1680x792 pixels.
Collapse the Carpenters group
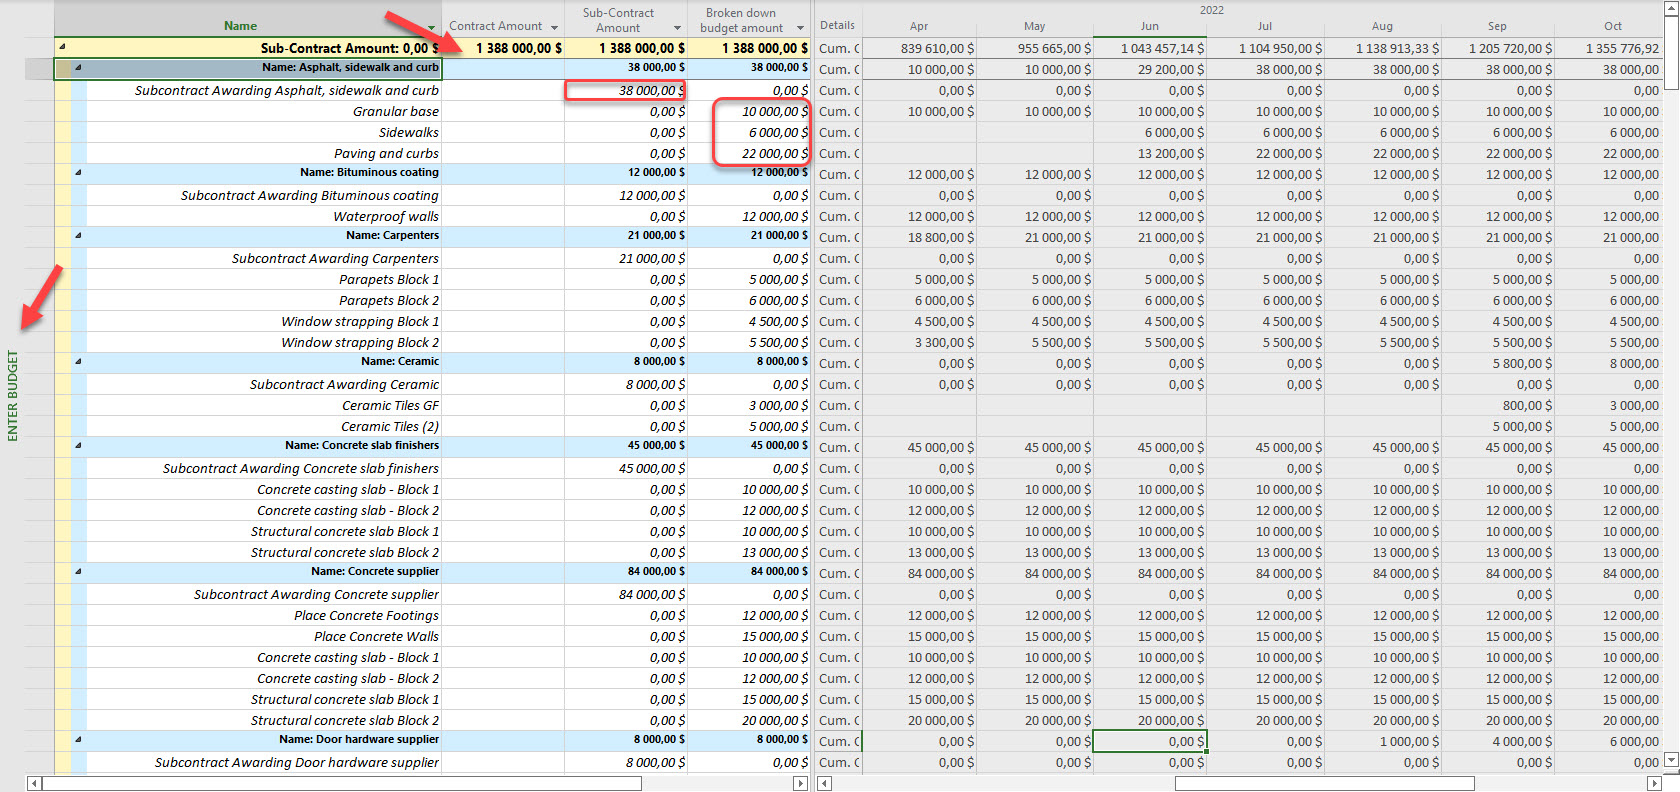tap(78, 236)
